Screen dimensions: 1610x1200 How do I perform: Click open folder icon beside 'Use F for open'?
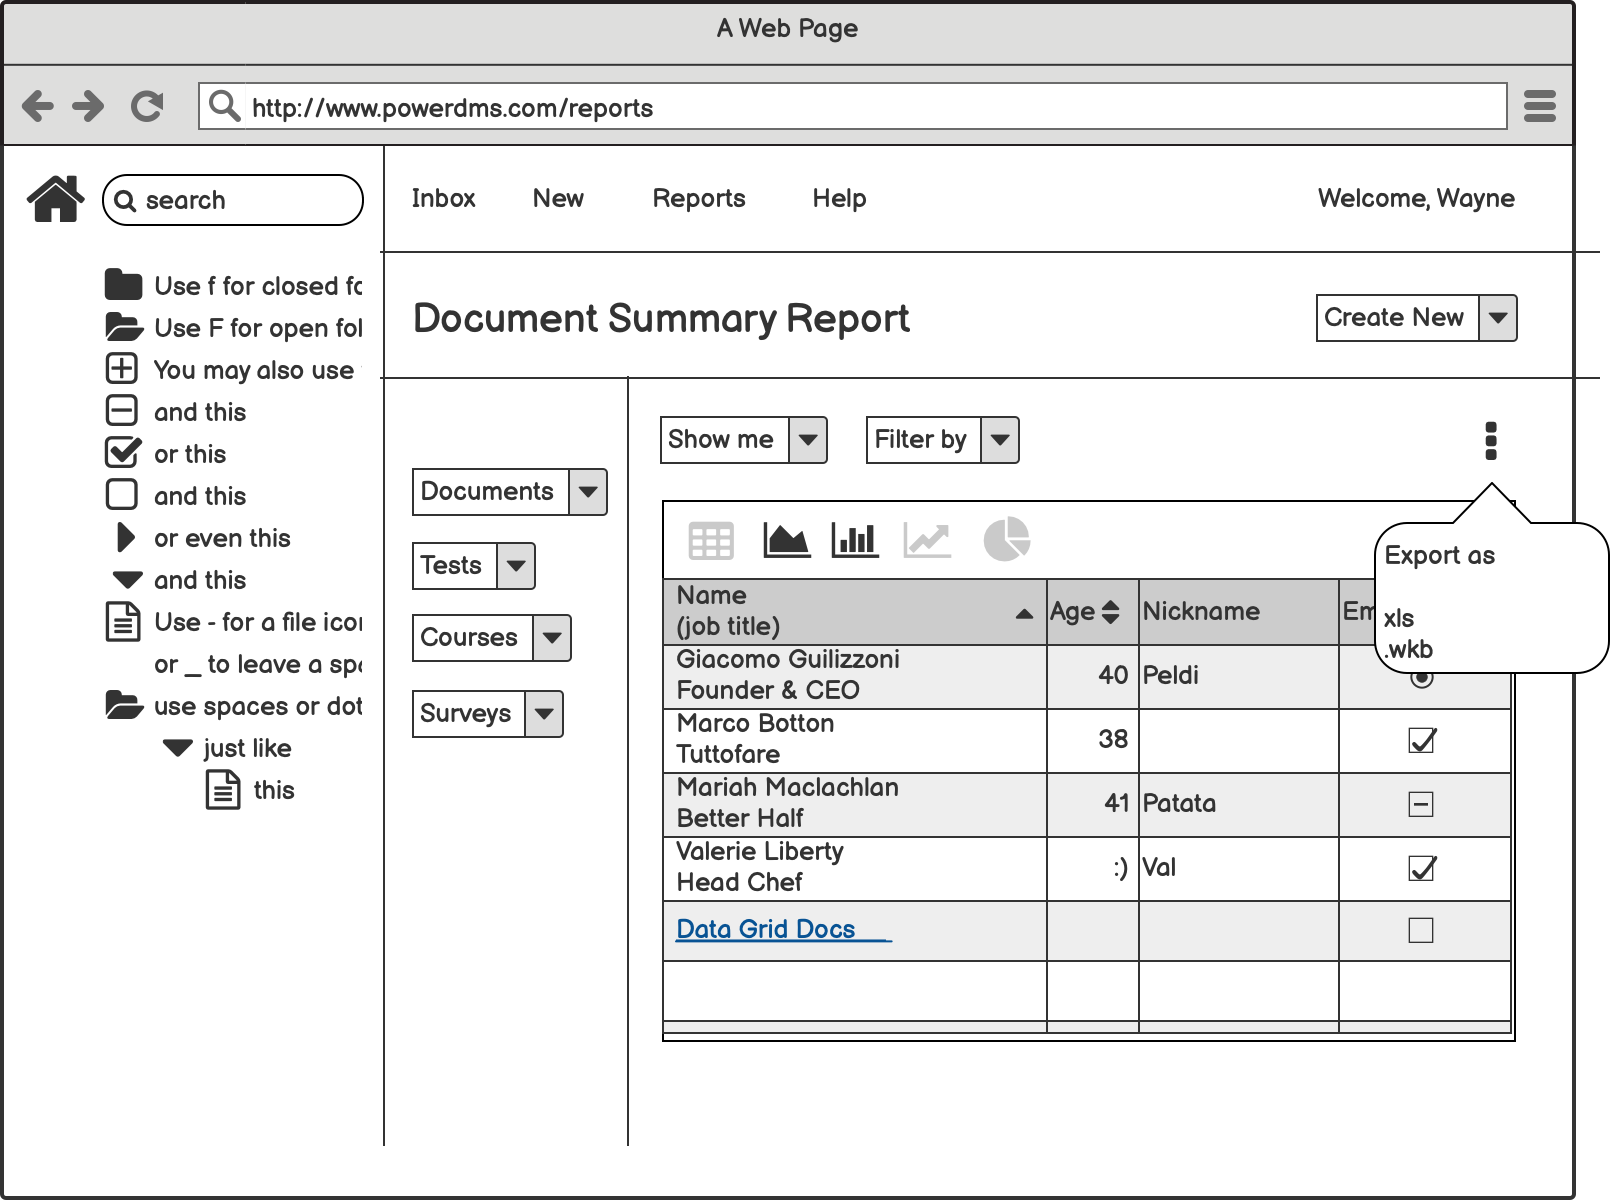(124, 327)
